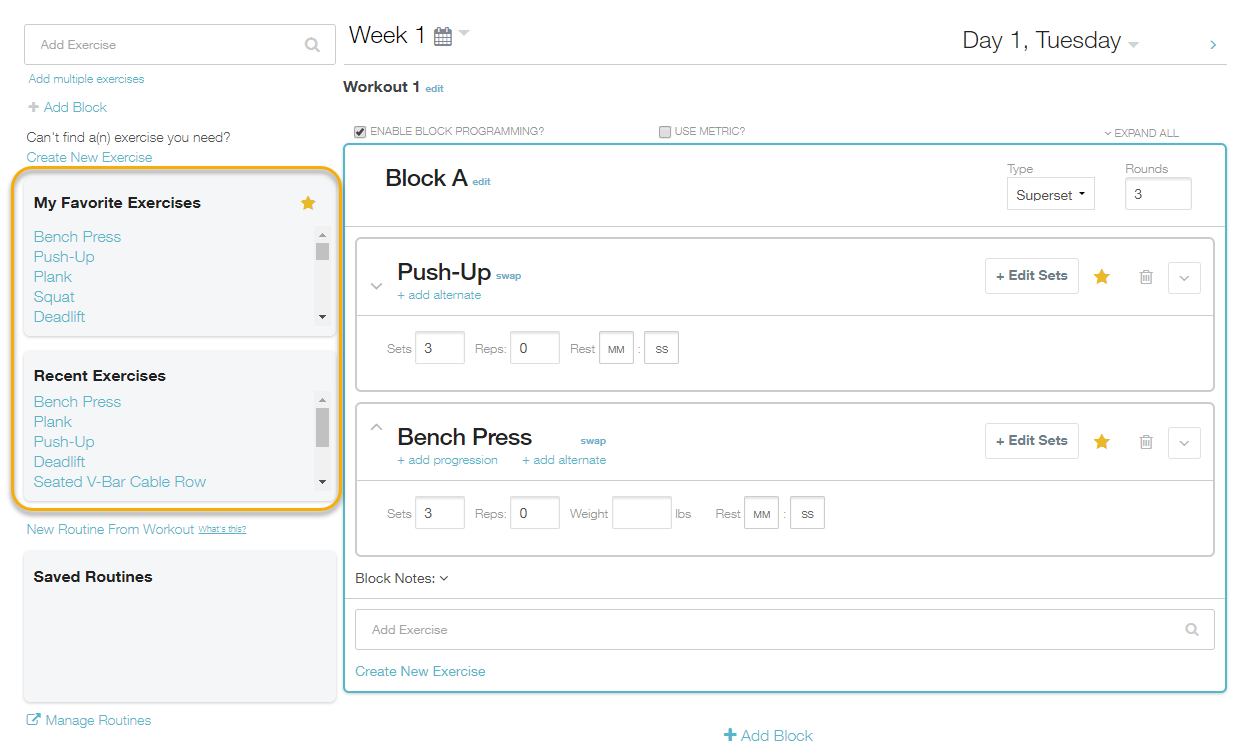The image size is (1246, 747).
Task: Click the Rounds input field
Action: pyautogui.click(x=1158, y=194)
